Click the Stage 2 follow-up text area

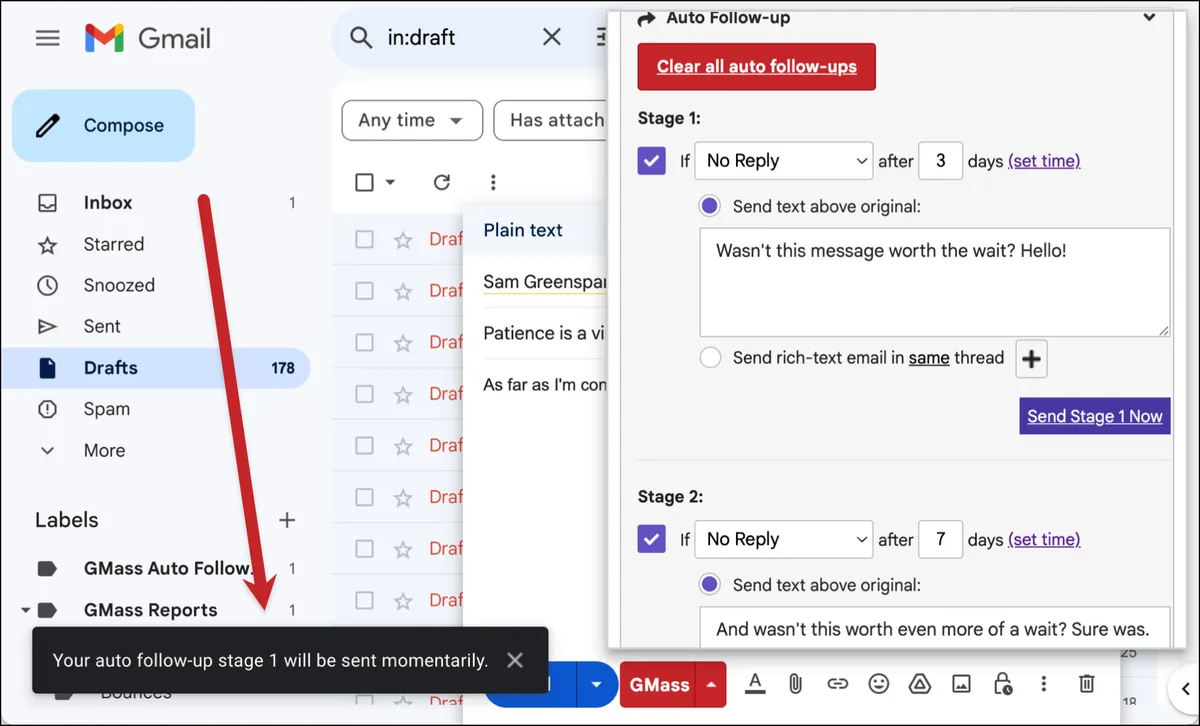[935, 628]
